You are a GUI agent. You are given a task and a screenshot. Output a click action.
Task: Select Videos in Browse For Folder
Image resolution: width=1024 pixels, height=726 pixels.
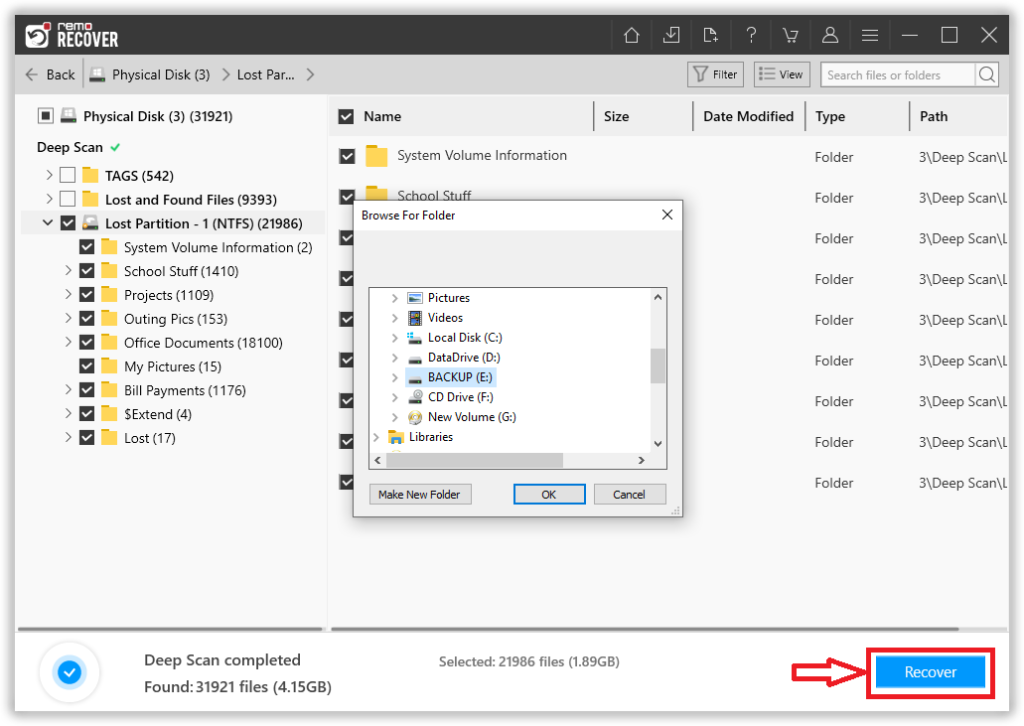[445, 317]
